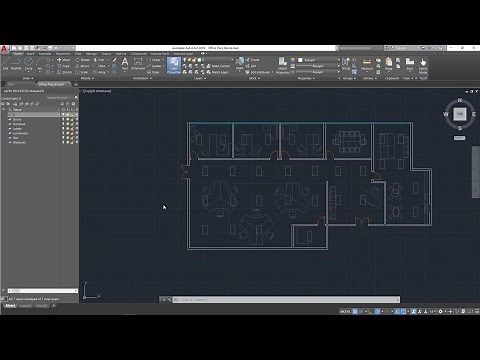The height and width of the screenshot is (360, 480).
Task: Select the Text annotation tool
Action: (125, 63)
